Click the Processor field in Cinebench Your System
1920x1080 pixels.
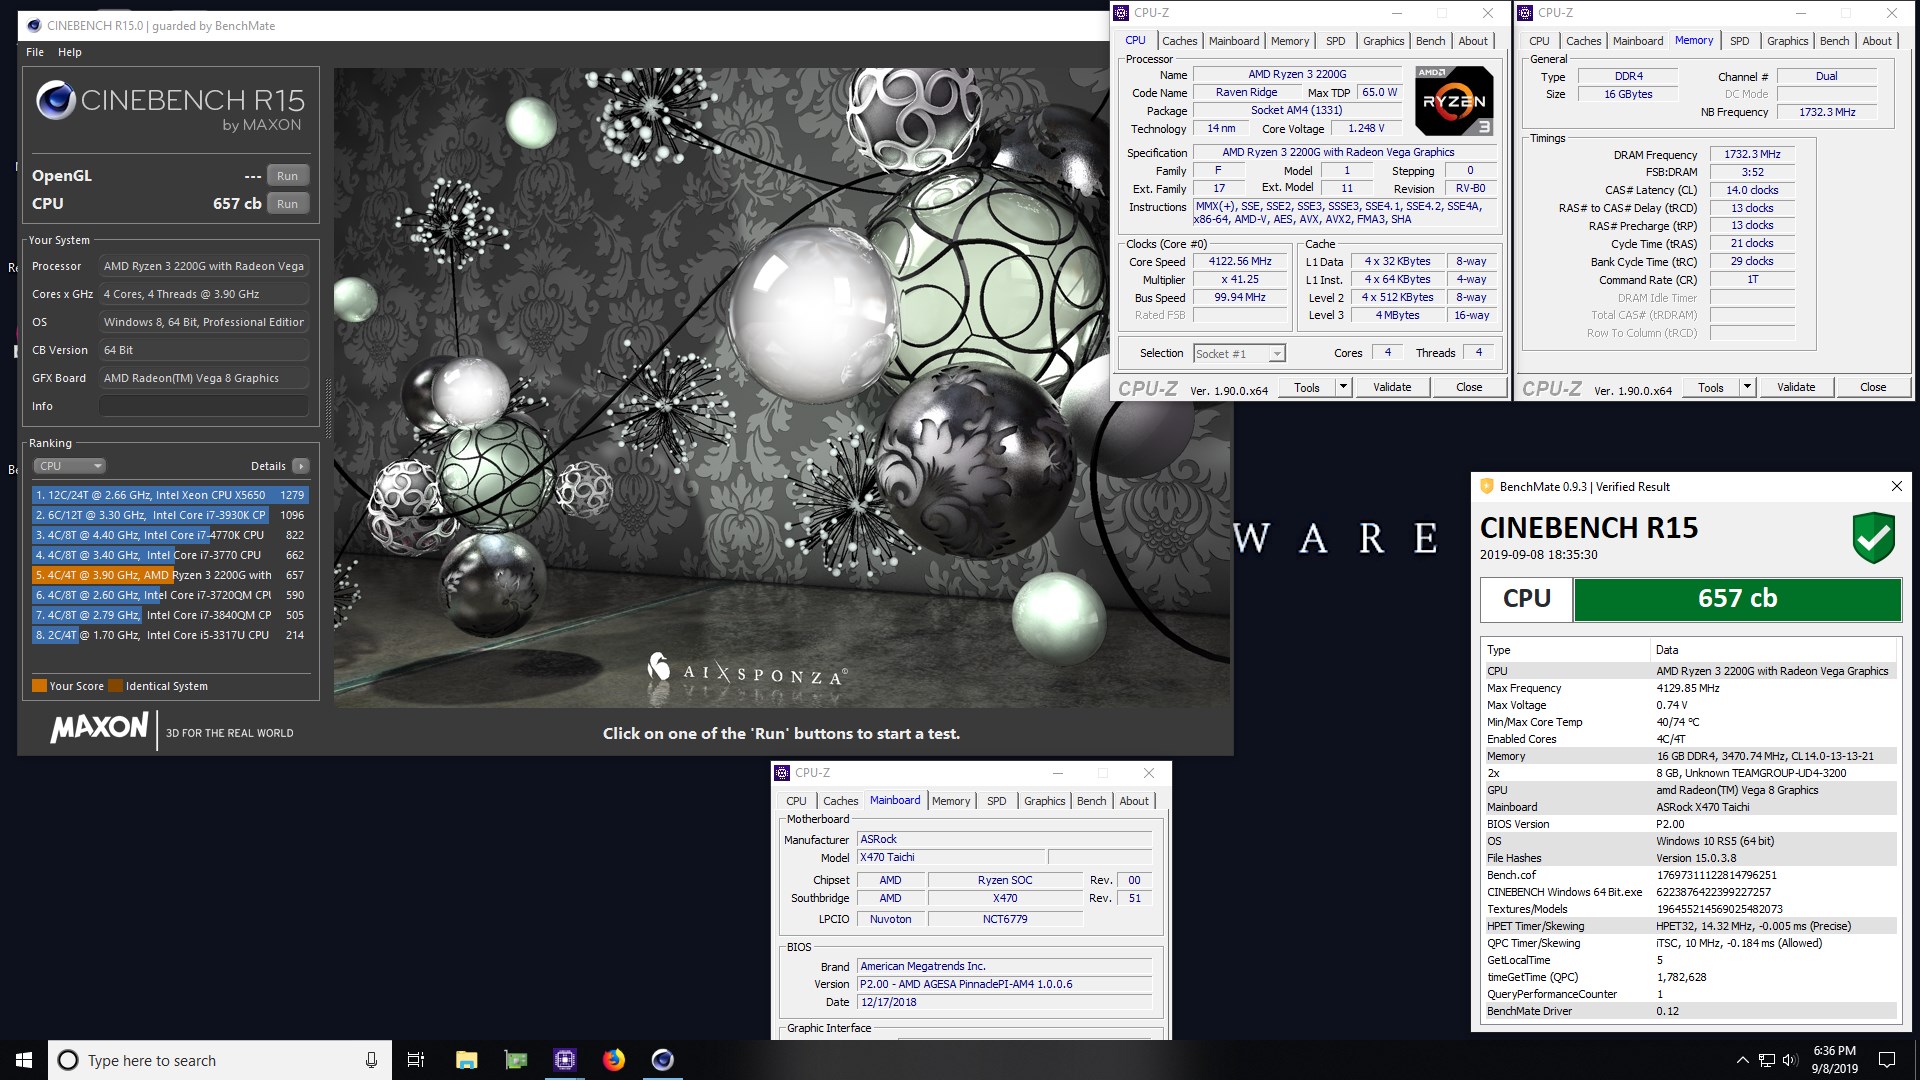coord(204,266)
